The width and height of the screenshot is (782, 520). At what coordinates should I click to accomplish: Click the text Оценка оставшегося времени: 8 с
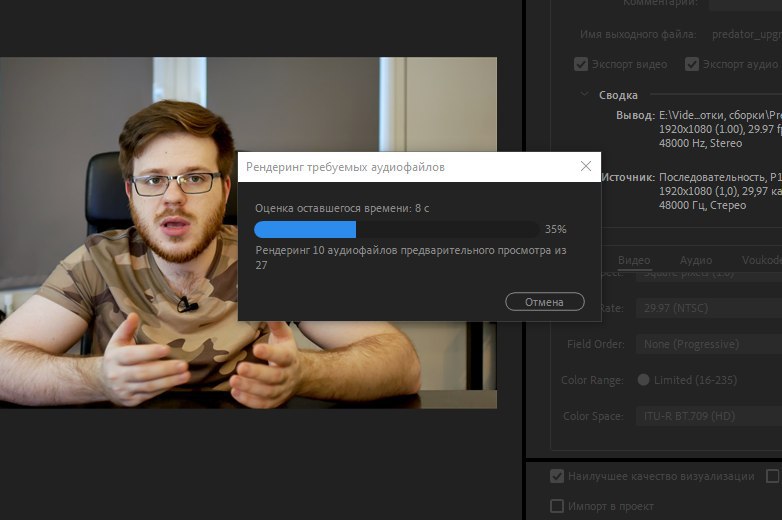point(342,208)
